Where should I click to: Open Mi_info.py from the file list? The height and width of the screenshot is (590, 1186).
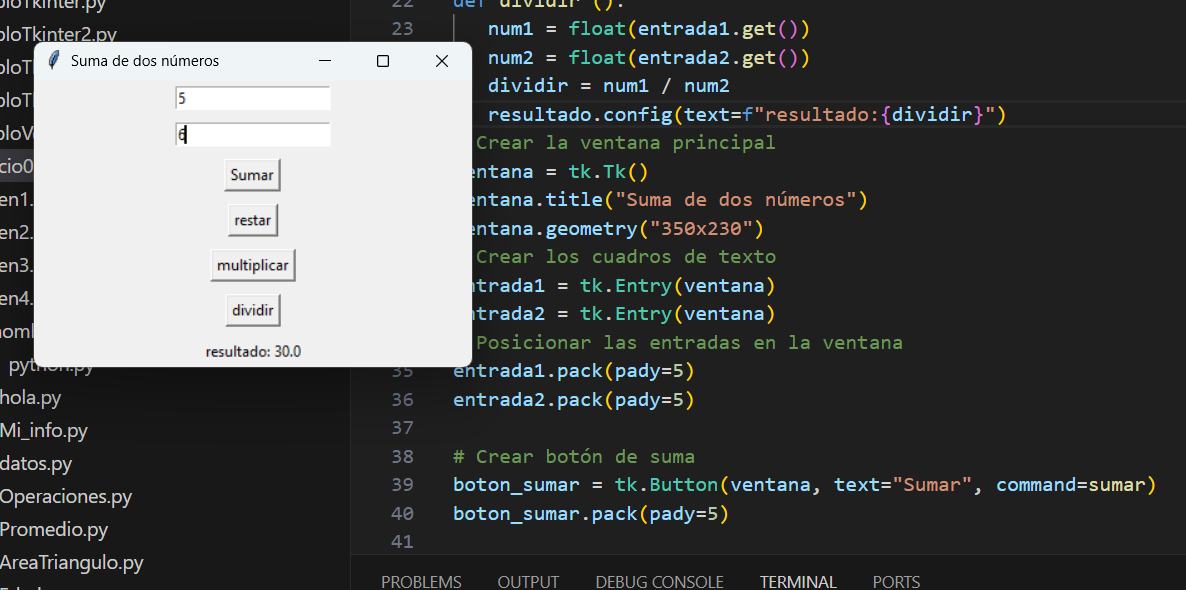(44, 431)
